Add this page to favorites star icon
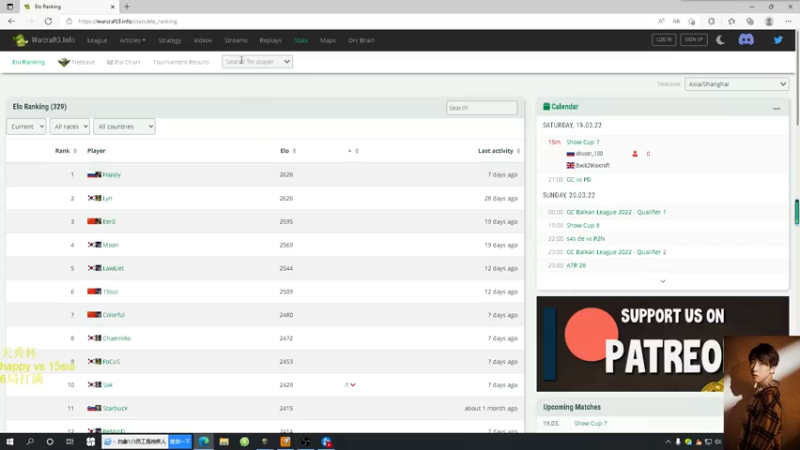The height and width of the screenshot is (450, 800). tap(691, 21)
